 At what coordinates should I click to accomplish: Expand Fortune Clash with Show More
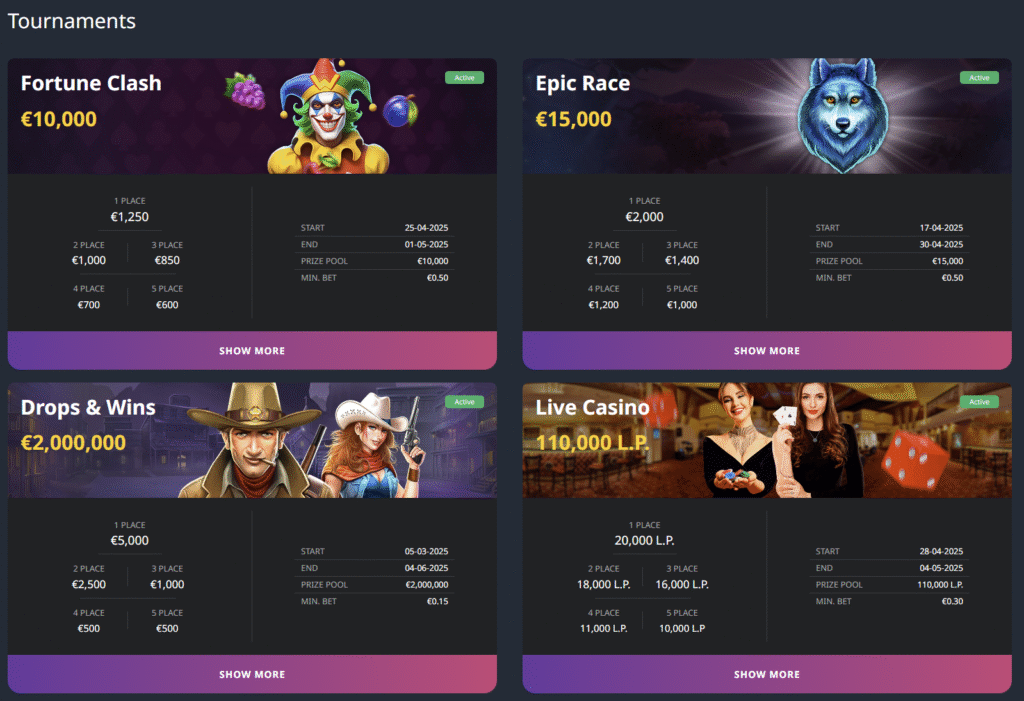(x=252, y=351)
